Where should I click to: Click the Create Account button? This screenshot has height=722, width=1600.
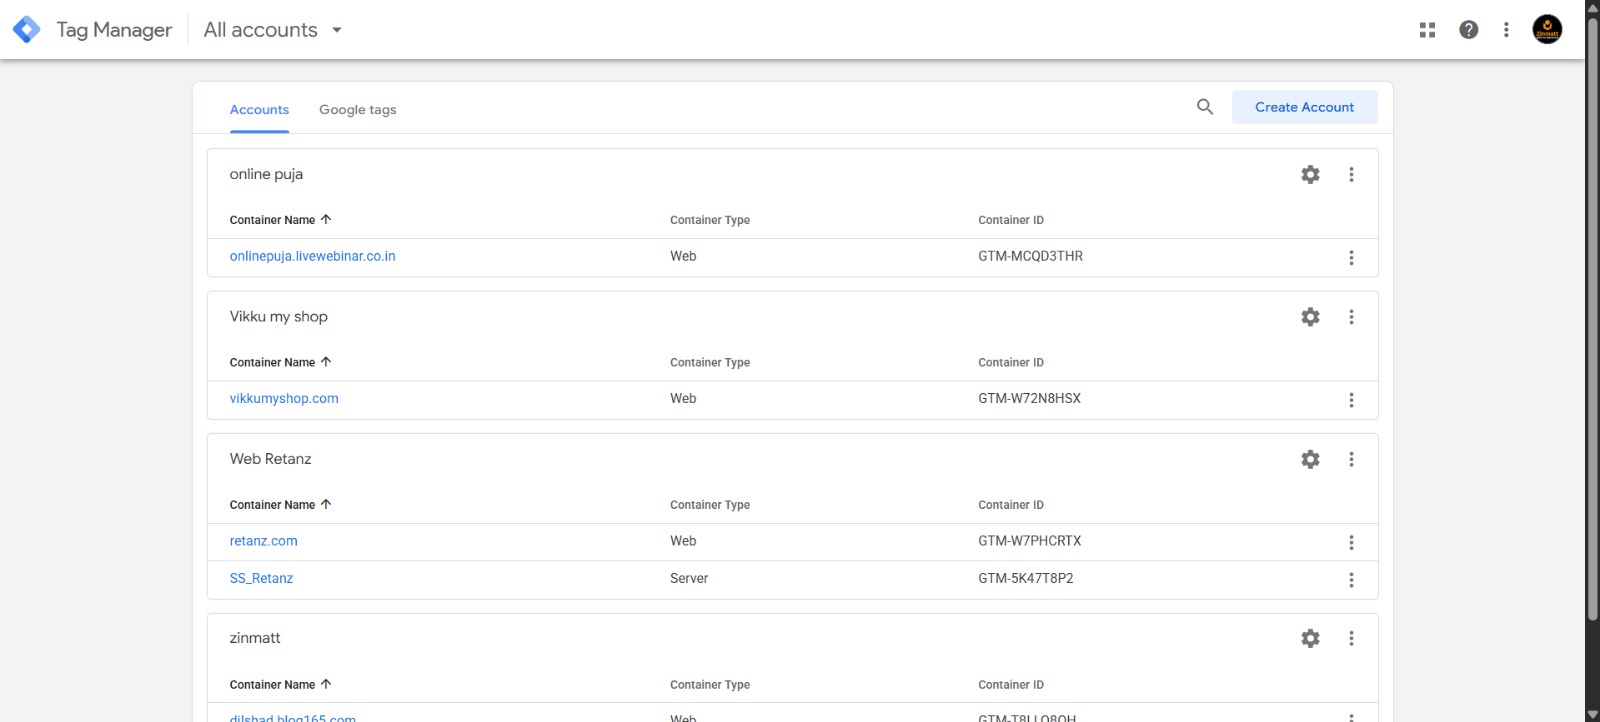[1304, 107]
